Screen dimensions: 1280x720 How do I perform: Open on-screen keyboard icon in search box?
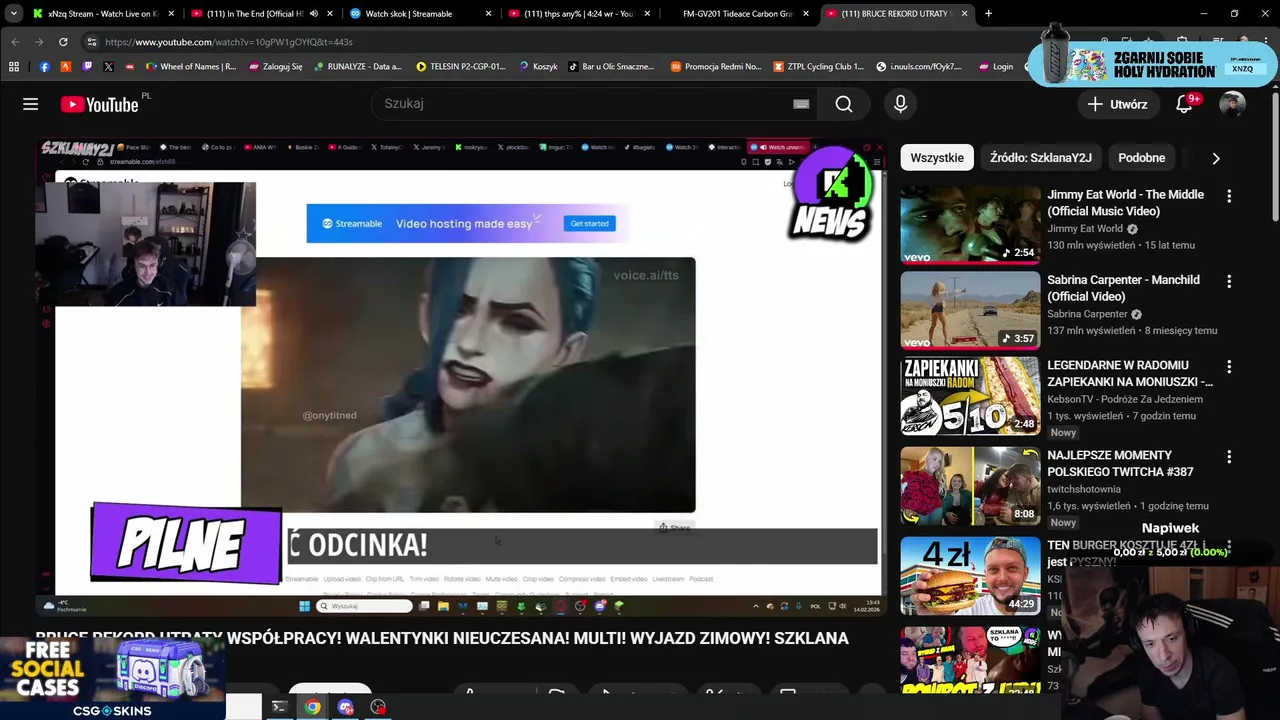coord(801,104)
